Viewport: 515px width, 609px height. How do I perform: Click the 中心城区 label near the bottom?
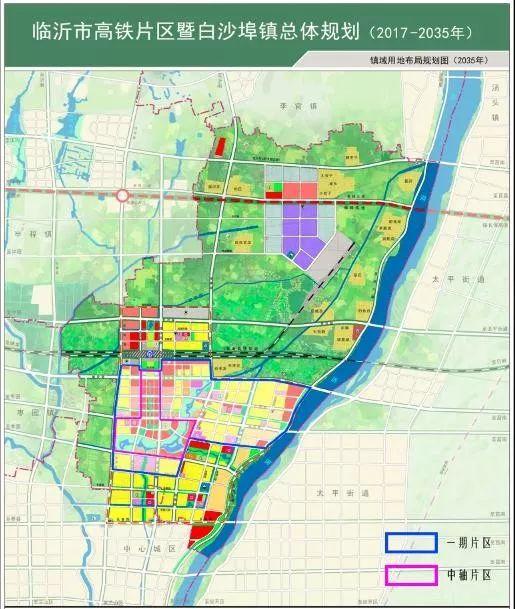click(150, 549)
